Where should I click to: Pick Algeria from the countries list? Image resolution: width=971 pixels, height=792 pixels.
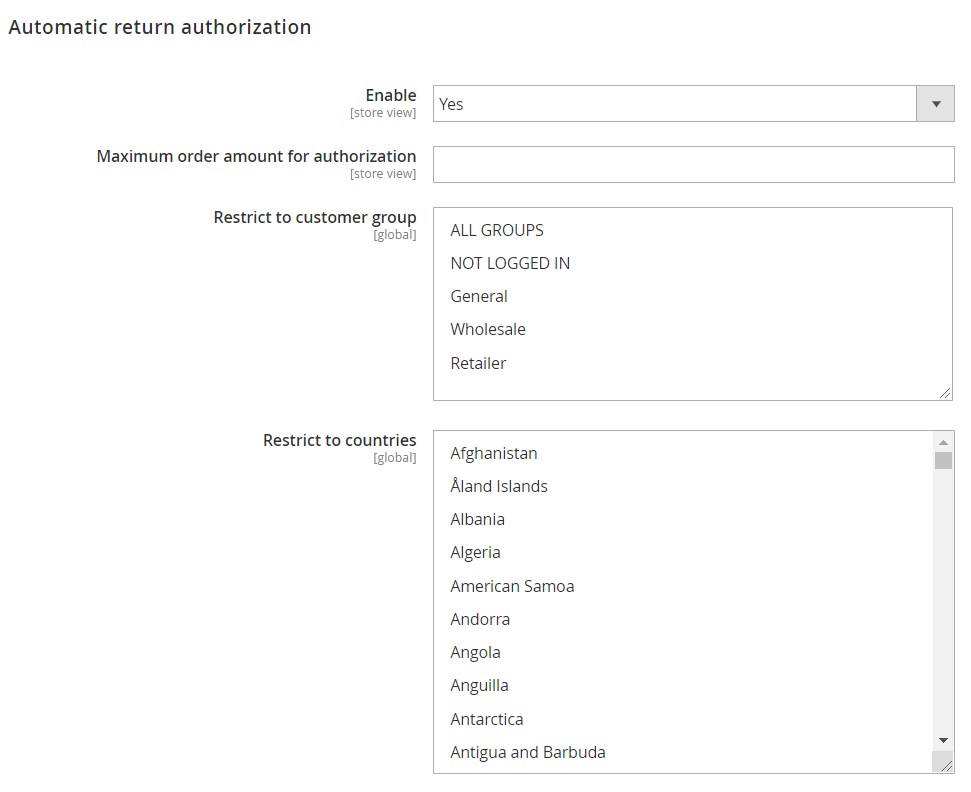click(475, 552)
